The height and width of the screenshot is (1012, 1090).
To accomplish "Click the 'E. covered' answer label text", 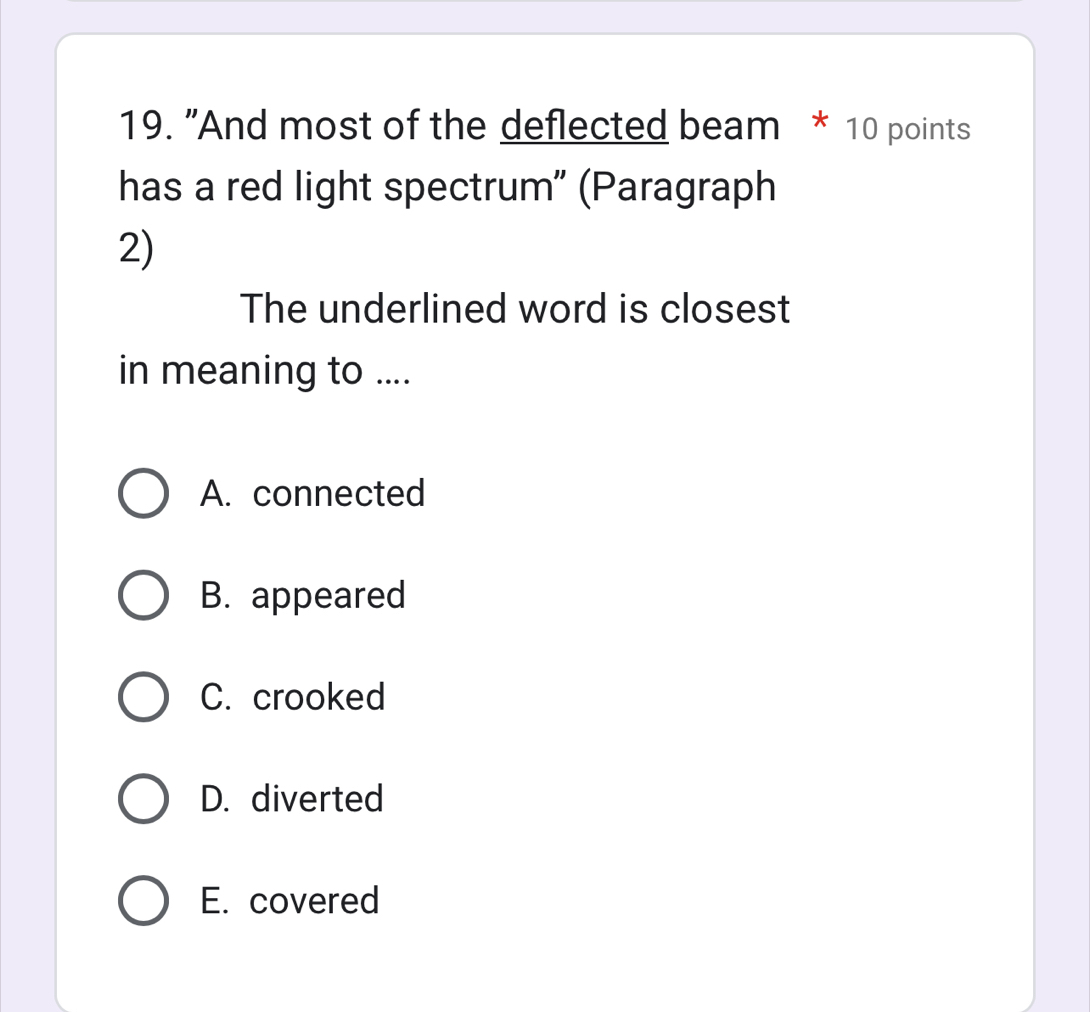I will pyautogui.click(x=289, y=901).
